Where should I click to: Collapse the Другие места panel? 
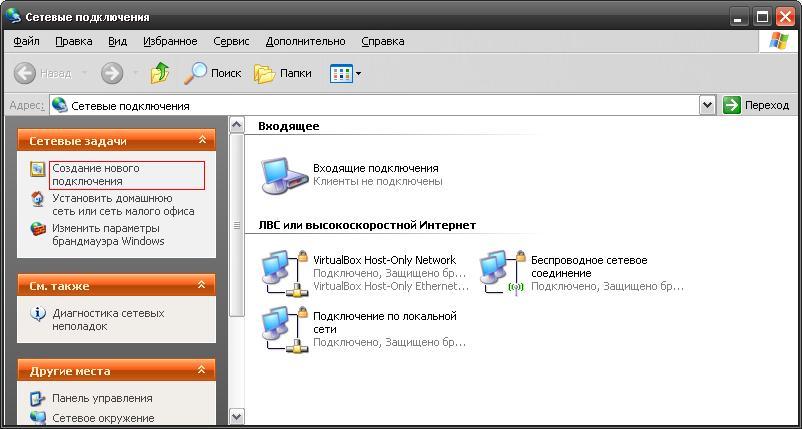point(202,370)
